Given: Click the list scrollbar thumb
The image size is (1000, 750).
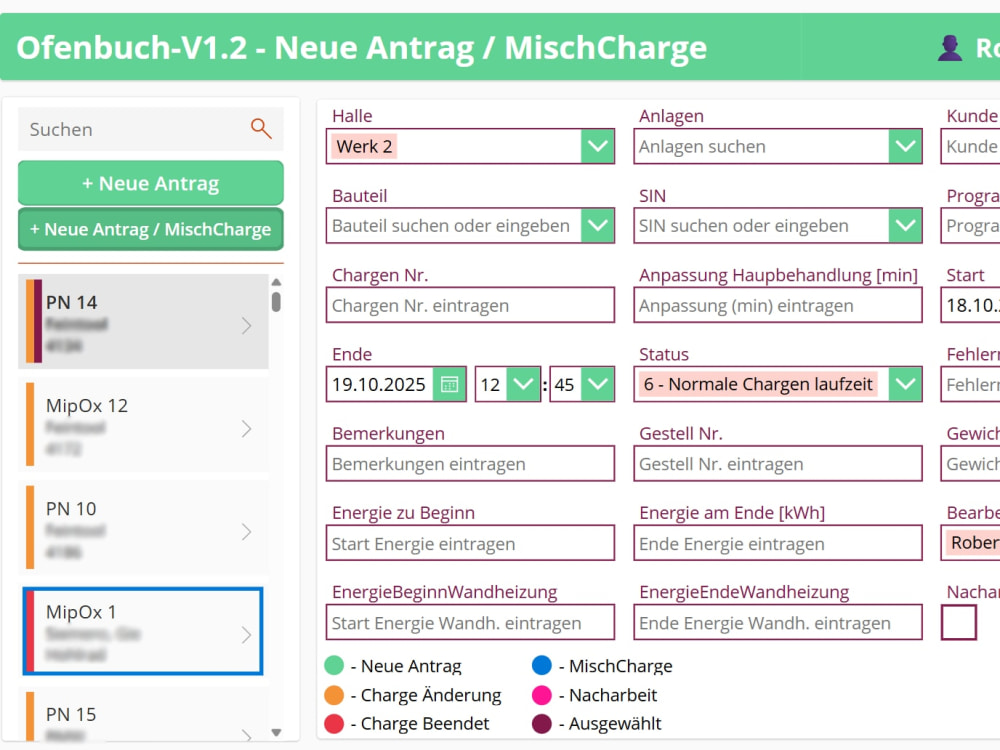Looking at the screenshot, I should pyautogui.click(x=276, y=301).
